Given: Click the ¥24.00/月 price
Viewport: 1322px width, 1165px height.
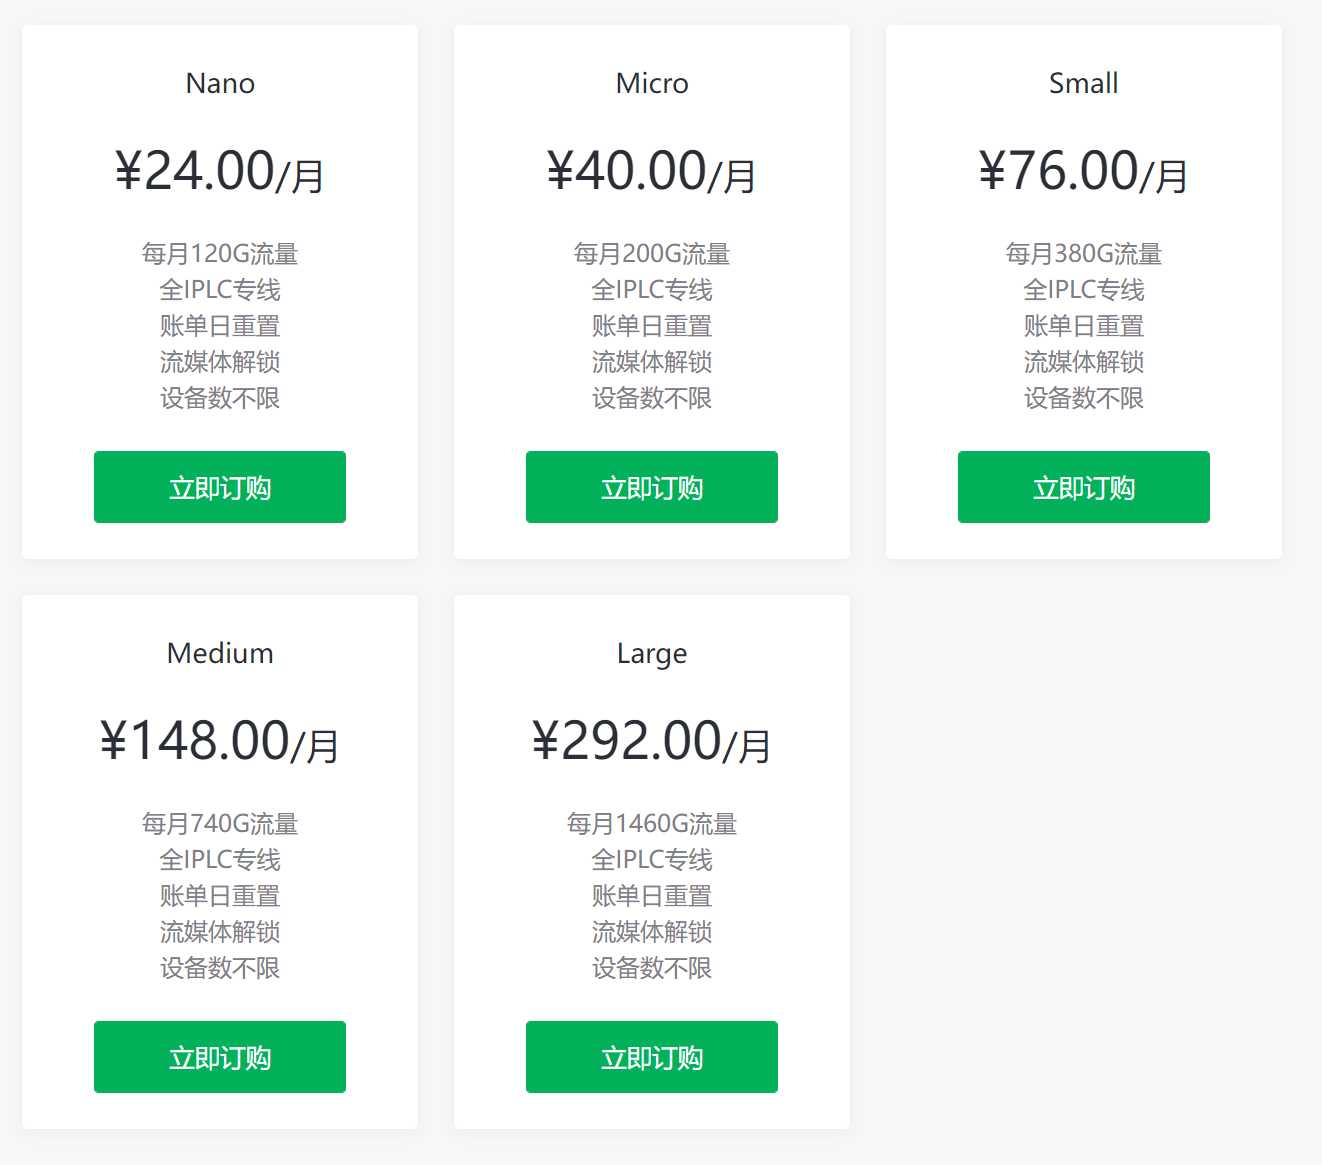Looking at the screenshot, I should pyautogui.click(x=220, y=171).
